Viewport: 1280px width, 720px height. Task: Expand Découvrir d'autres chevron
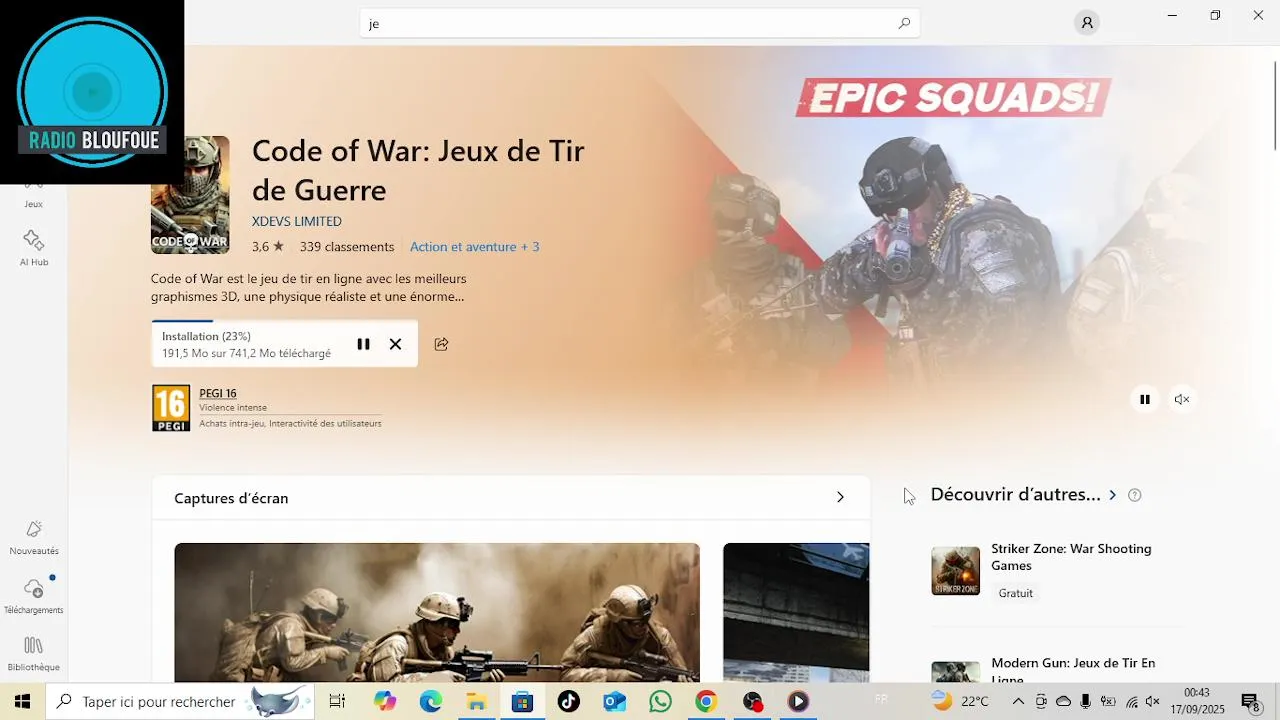(x=1112, y=495)
